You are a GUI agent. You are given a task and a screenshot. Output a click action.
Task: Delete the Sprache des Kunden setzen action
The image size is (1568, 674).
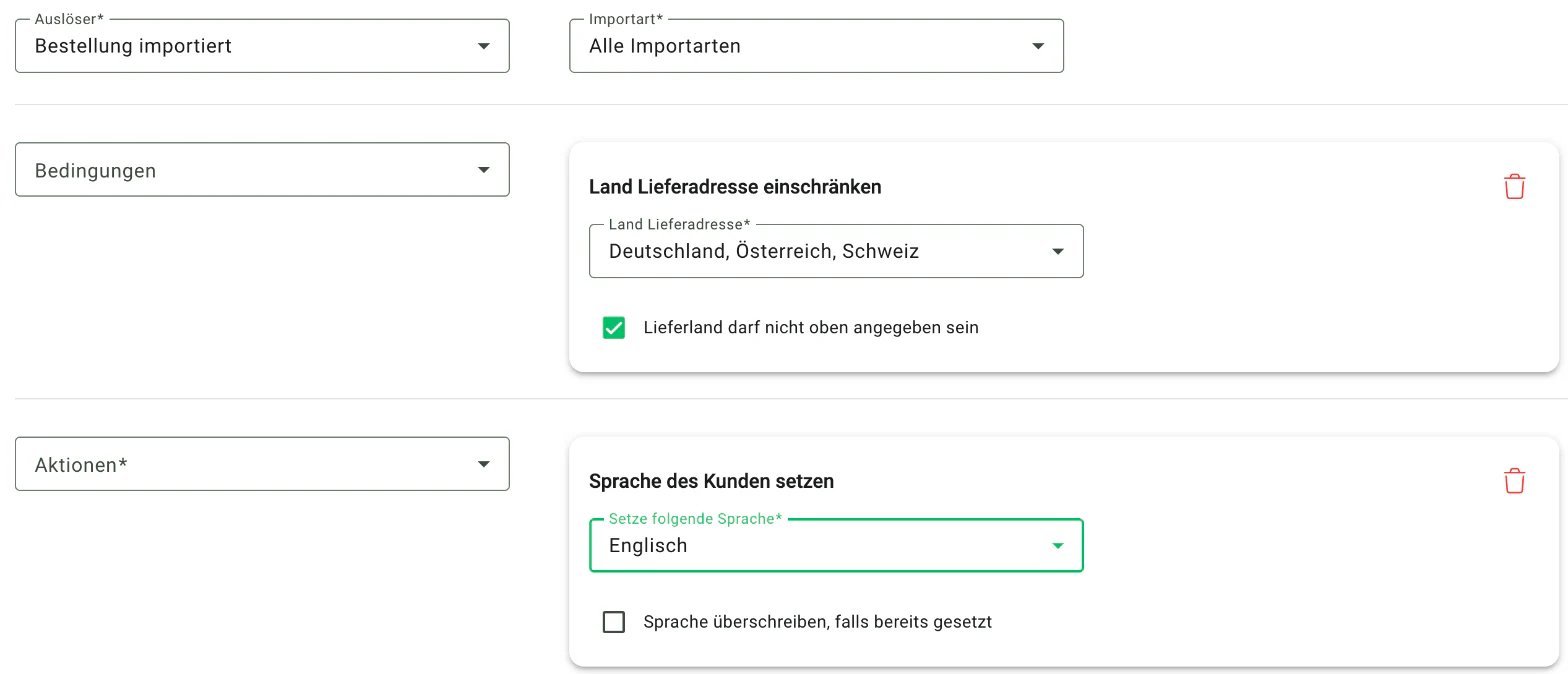(x=1514, y=481)
